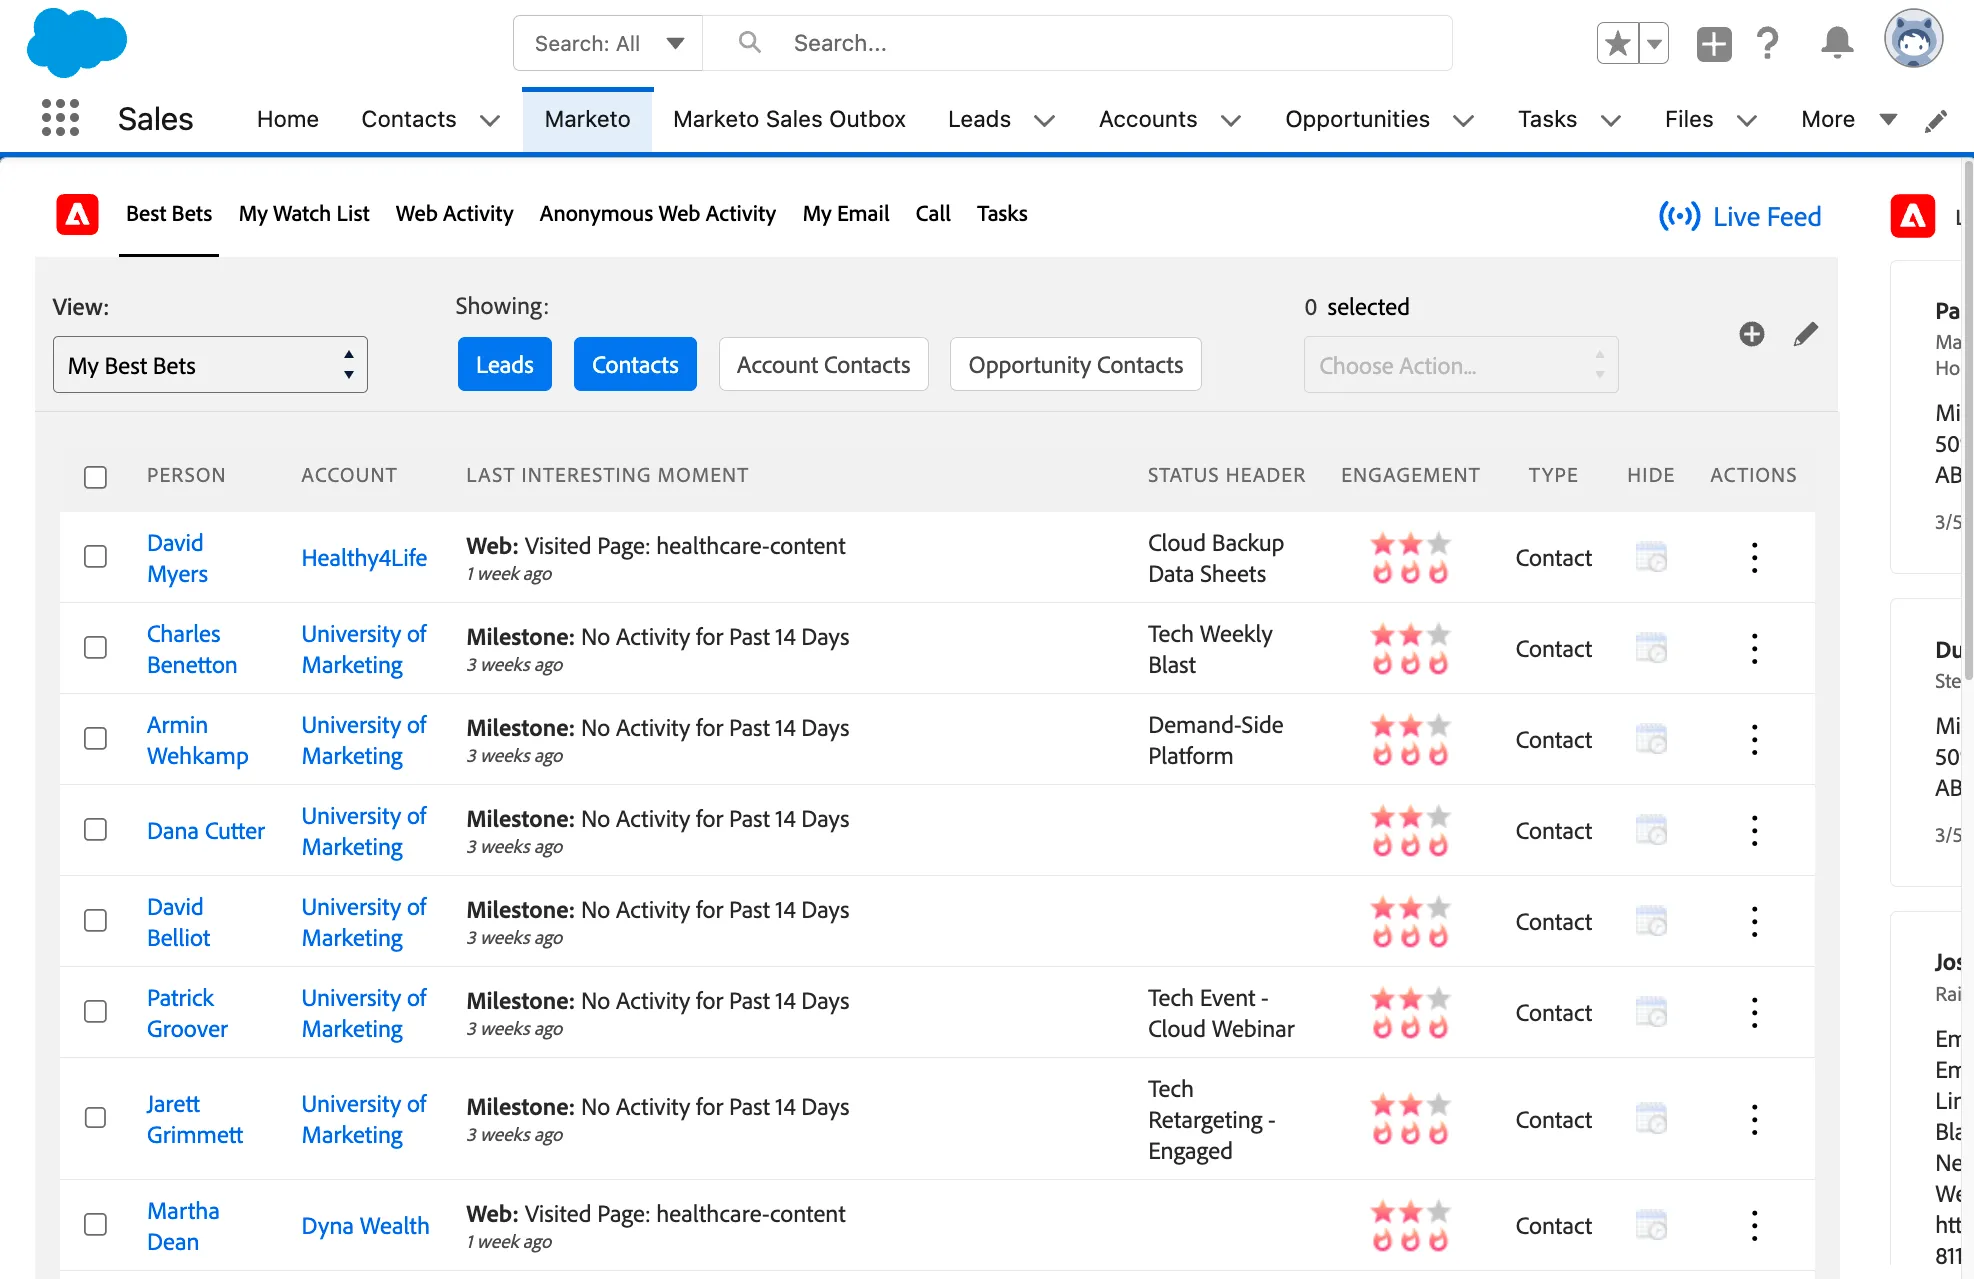The width and height of the screenshot is (1974, 1279).
Task: Tick the checkbox for Armin Wehkamp
Action: point(96,738)
